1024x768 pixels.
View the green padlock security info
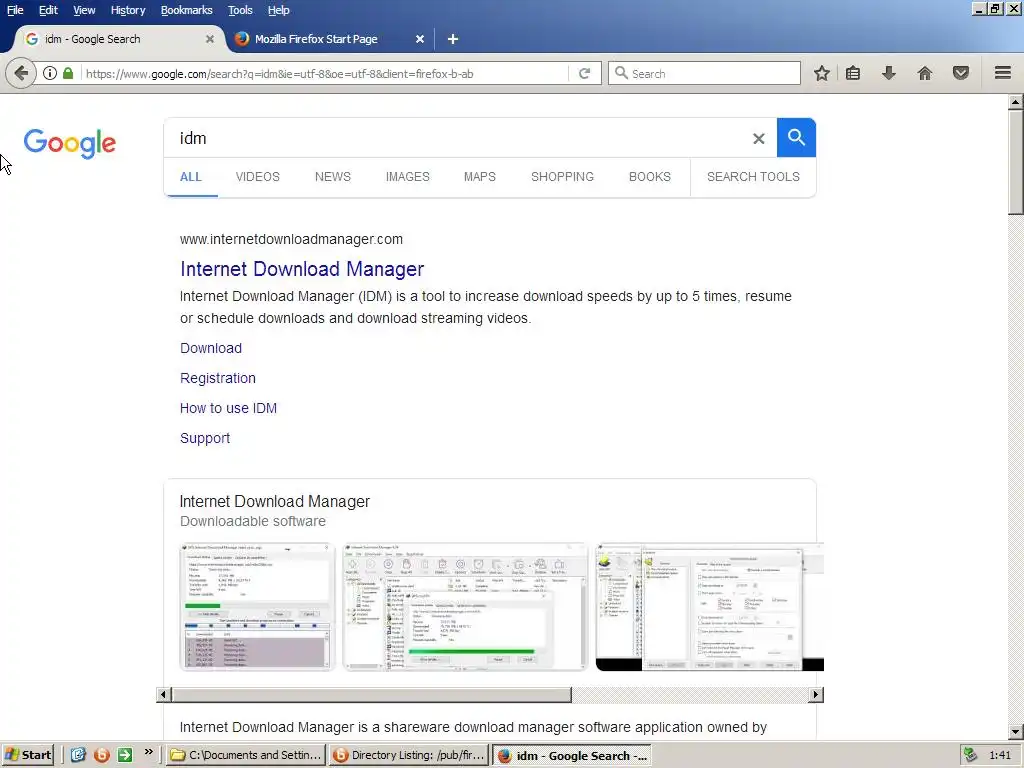[x=68, y=73]
